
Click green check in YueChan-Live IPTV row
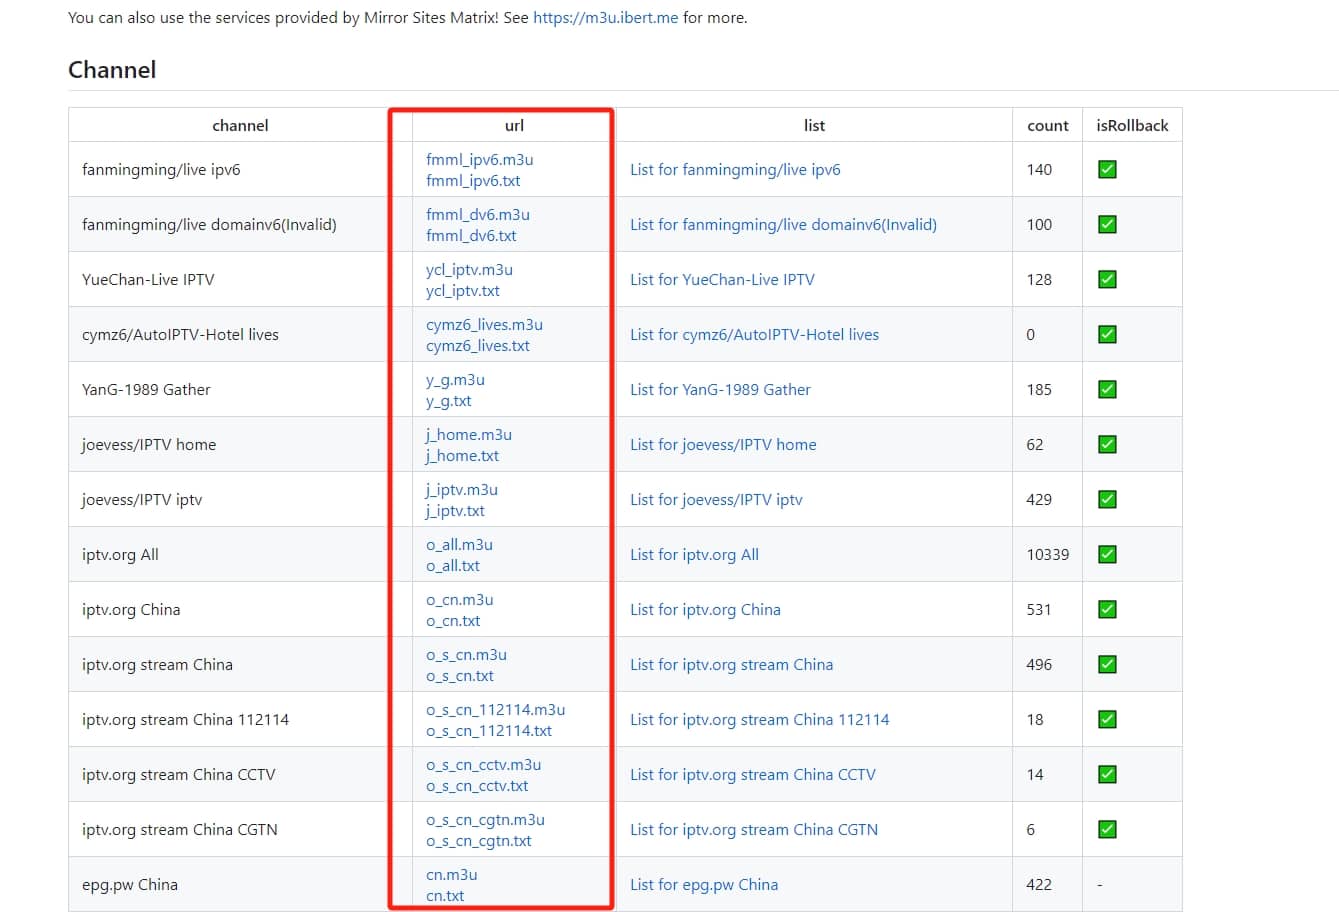click(1107, 279)
